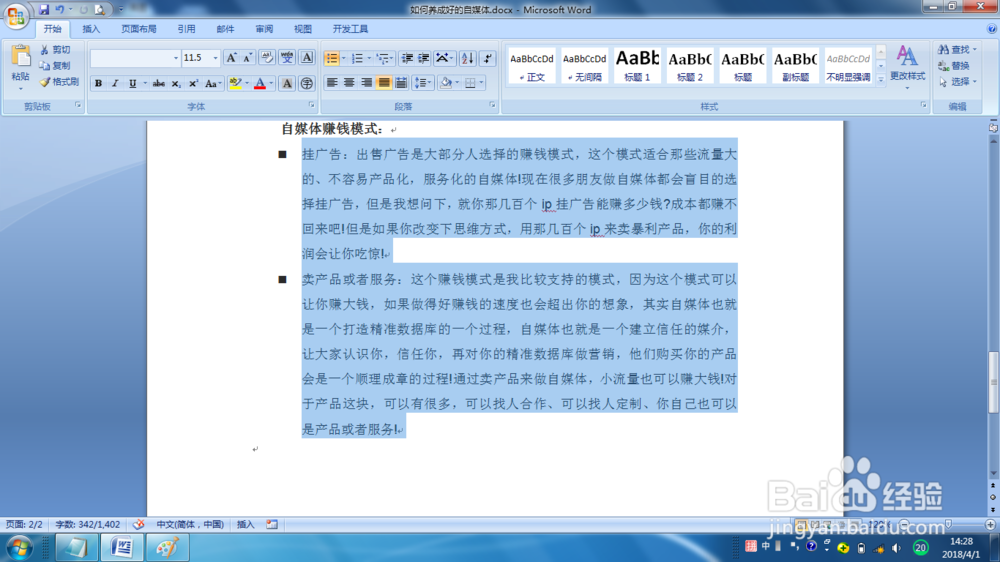Open the font size dropdown arrow
Image resolution: width=1000 pixels, height=562 pixels.
tap(216, 58)
